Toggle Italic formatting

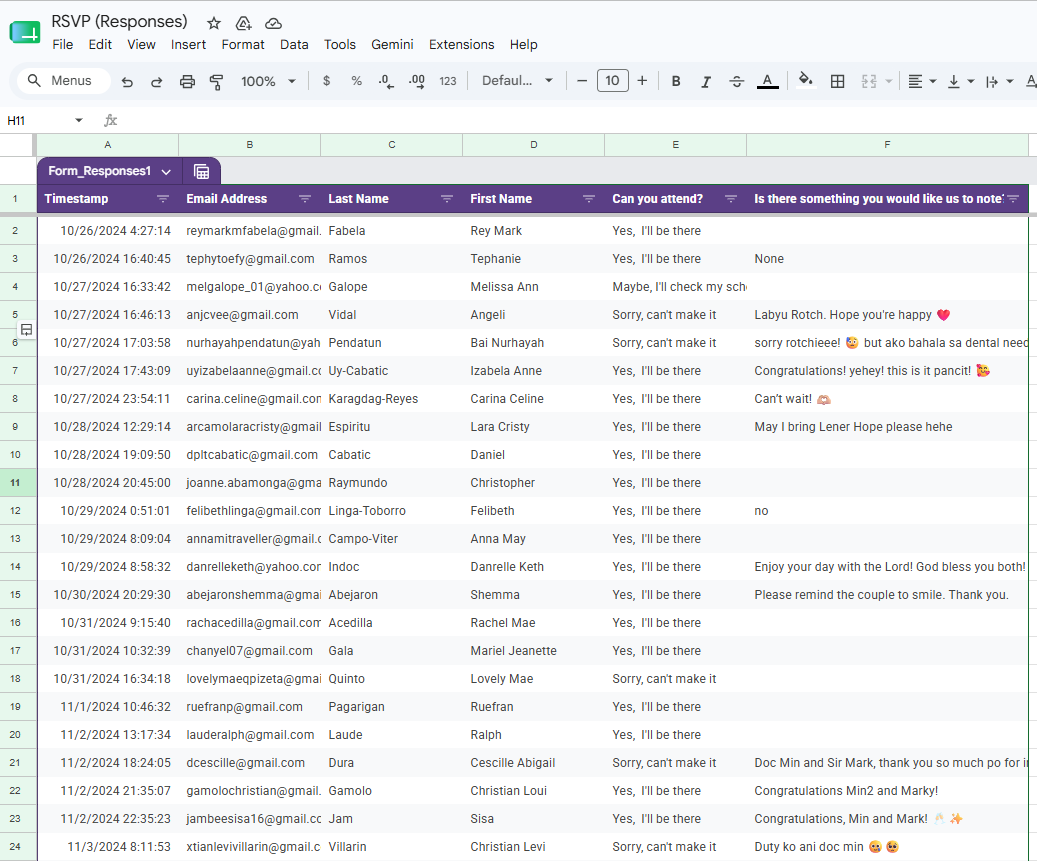706,81
